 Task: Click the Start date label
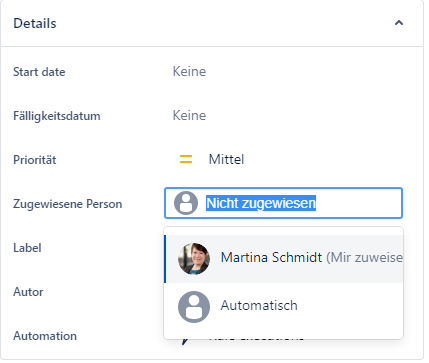(x=39, y=72)
